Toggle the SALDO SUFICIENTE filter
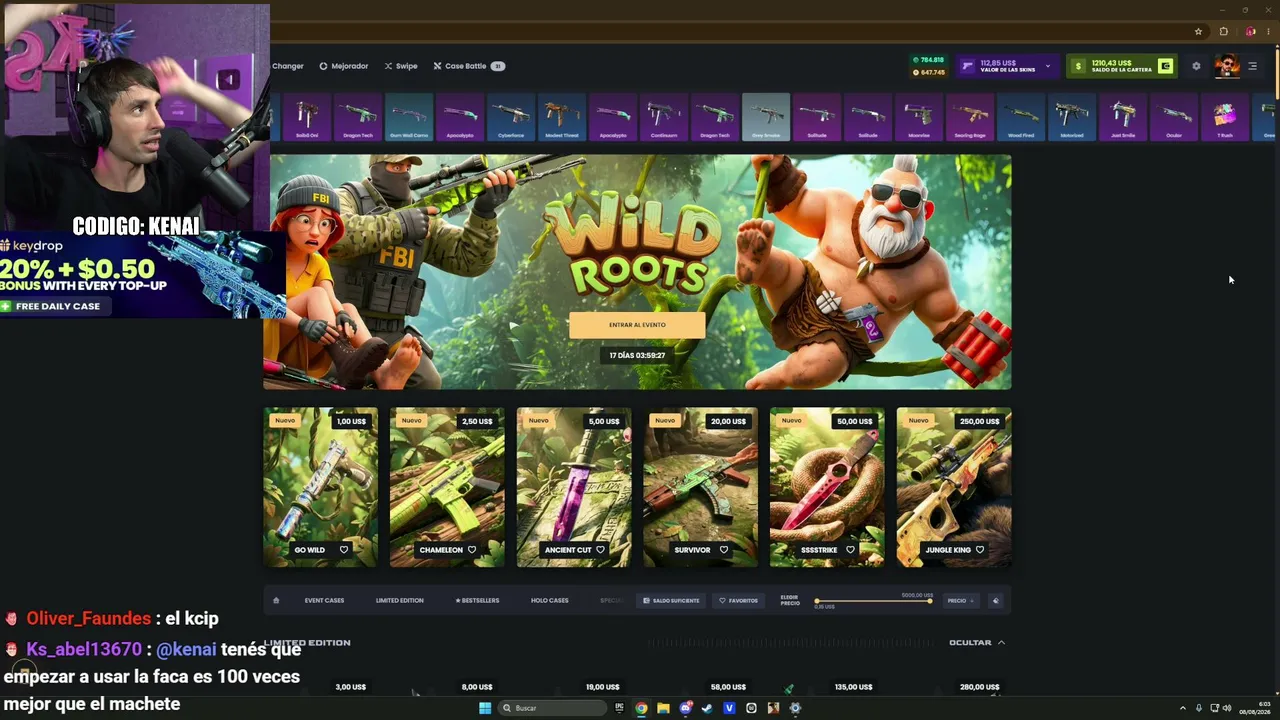This screenshot has height=720, width=1280. pyautogui.click(x=671, y=601)
